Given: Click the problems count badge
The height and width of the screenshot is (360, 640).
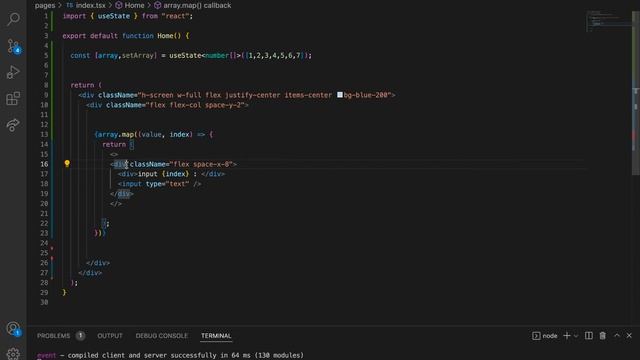Looking at the screenshot, I should [80, 336].
